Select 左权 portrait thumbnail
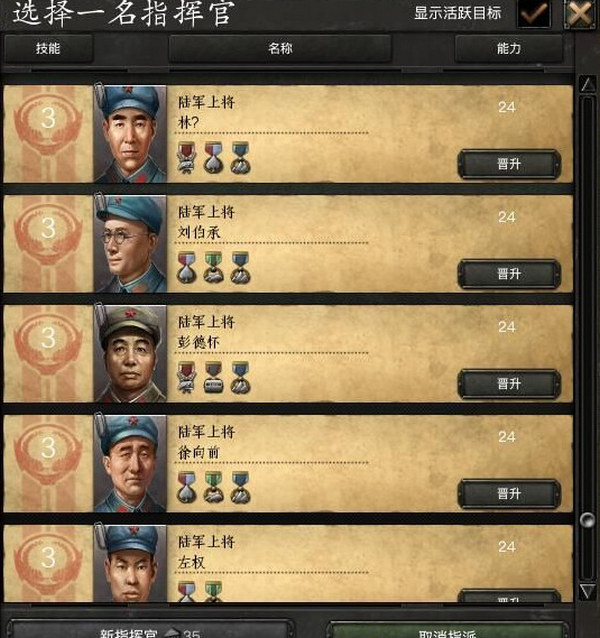This screenshot has height=638, width=600. tap(130, 563)
